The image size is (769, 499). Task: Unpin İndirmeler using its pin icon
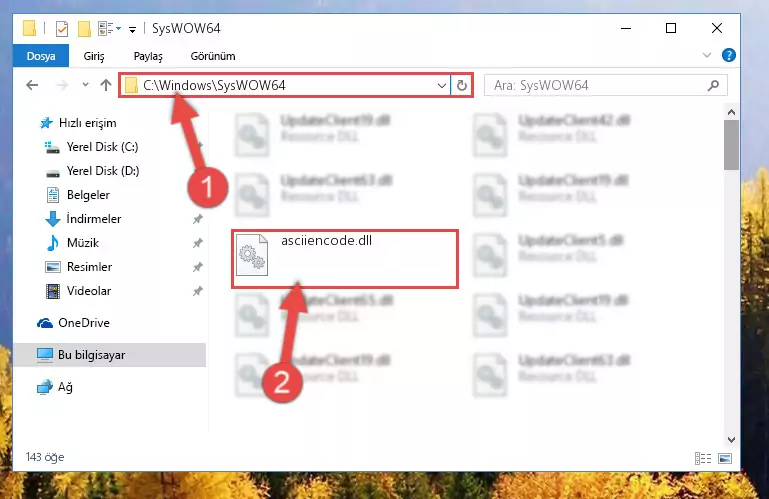tap(197, 219)
